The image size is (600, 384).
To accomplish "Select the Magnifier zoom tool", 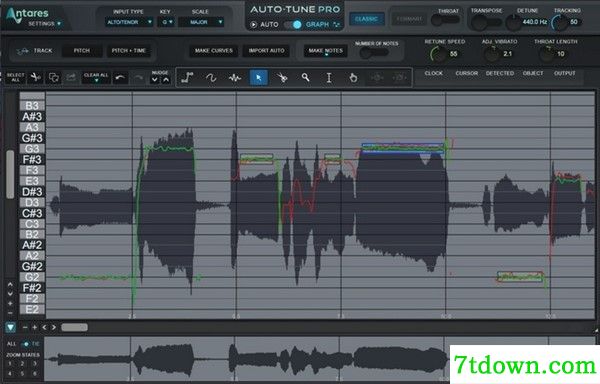I will click(305, 78).
